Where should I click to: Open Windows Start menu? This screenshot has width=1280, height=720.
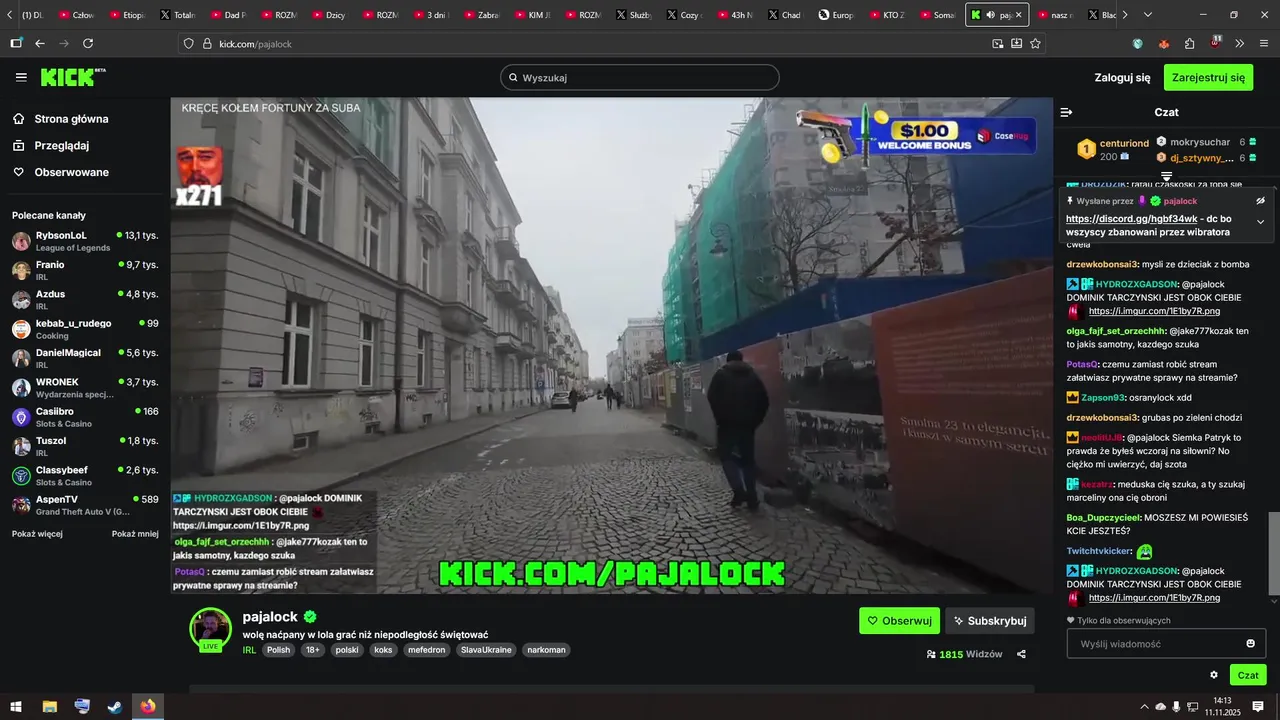pos(16,706)
